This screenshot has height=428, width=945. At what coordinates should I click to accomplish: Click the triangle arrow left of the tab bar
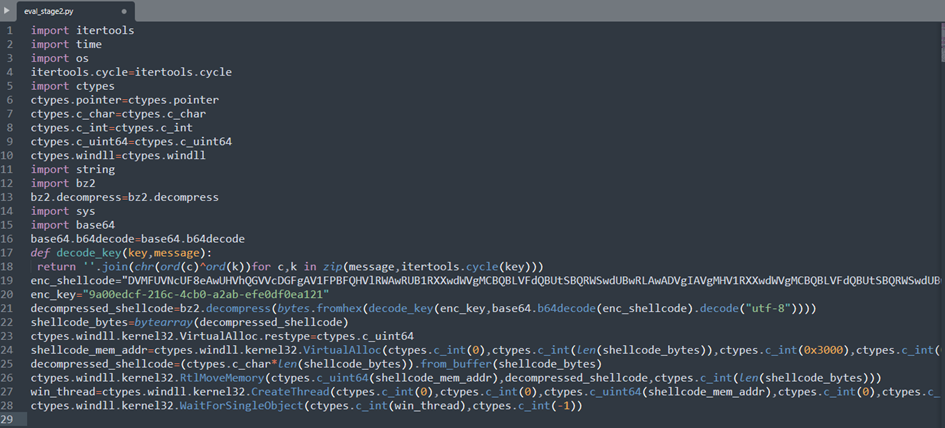point(7,10)
